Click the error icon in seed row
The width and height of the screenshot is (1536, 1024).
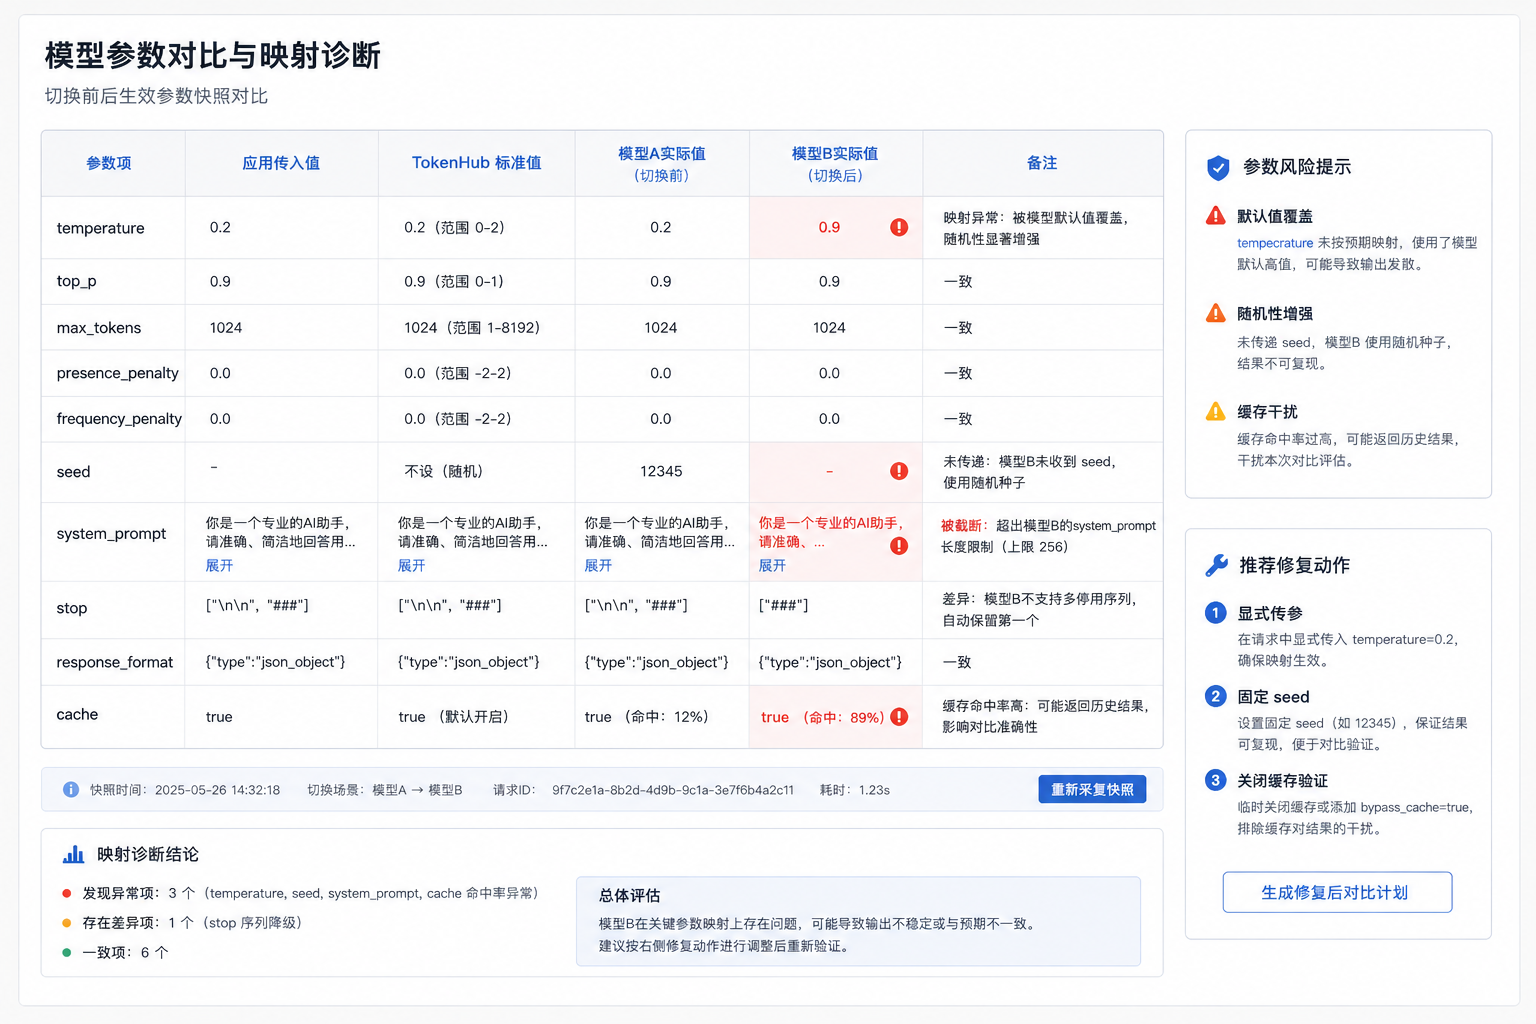click(x=899, y=471)
